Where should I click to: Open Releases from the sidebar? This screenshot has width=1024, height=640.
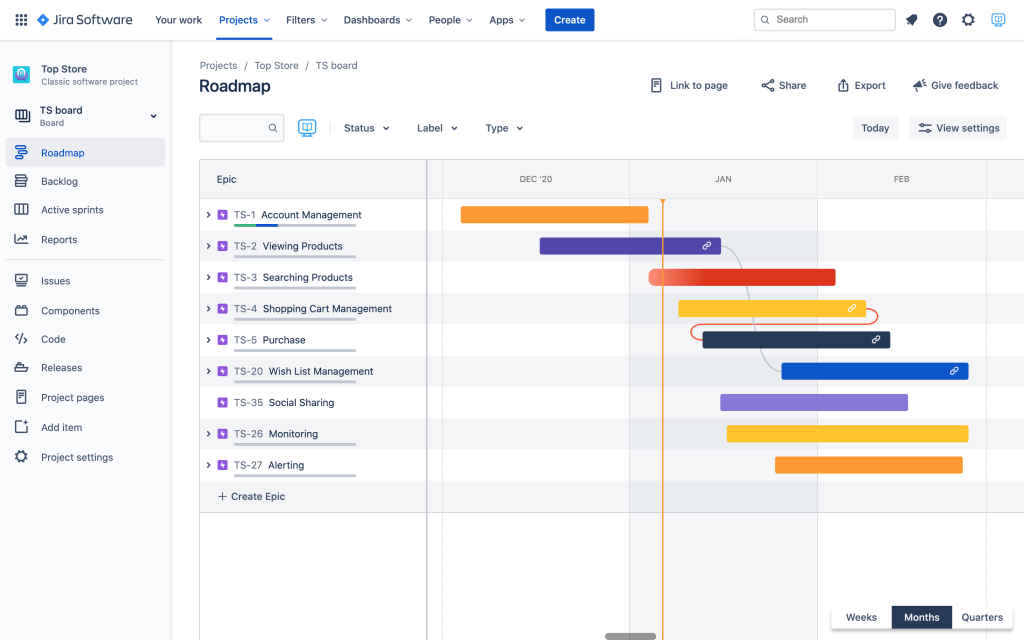(61, 368)
